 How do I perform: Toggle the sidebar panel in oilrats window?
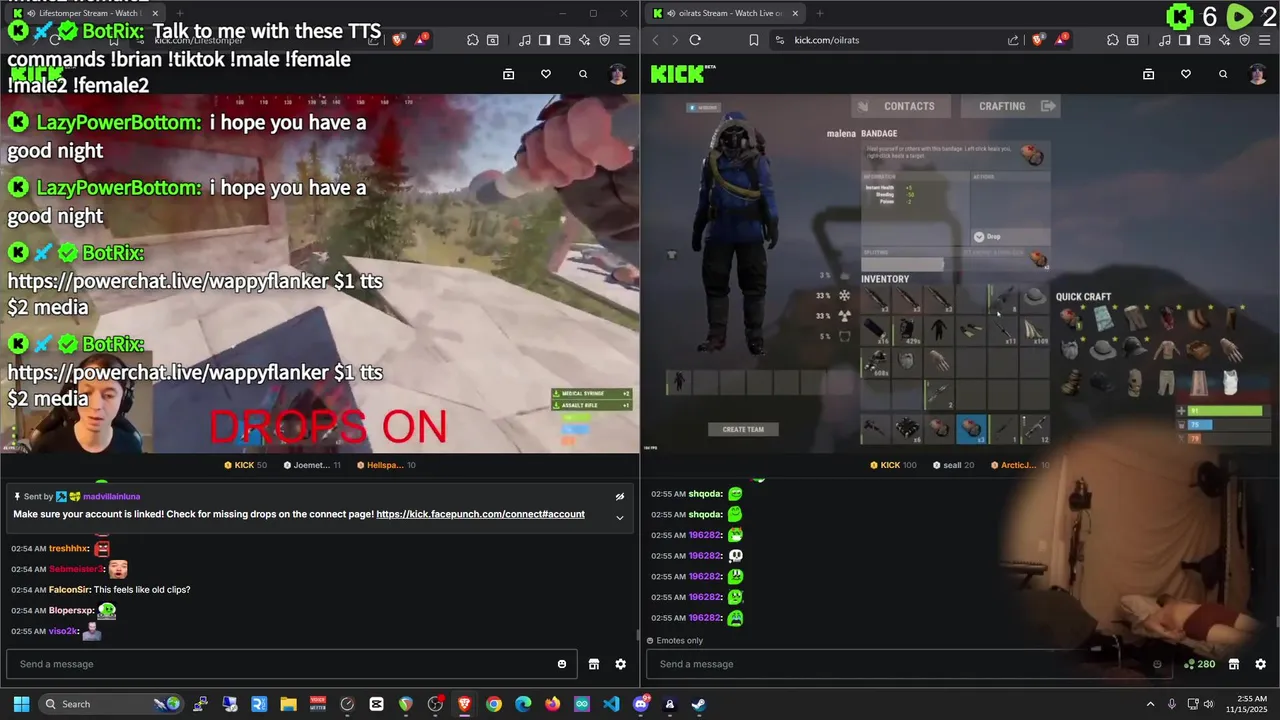coord(1184,40)
